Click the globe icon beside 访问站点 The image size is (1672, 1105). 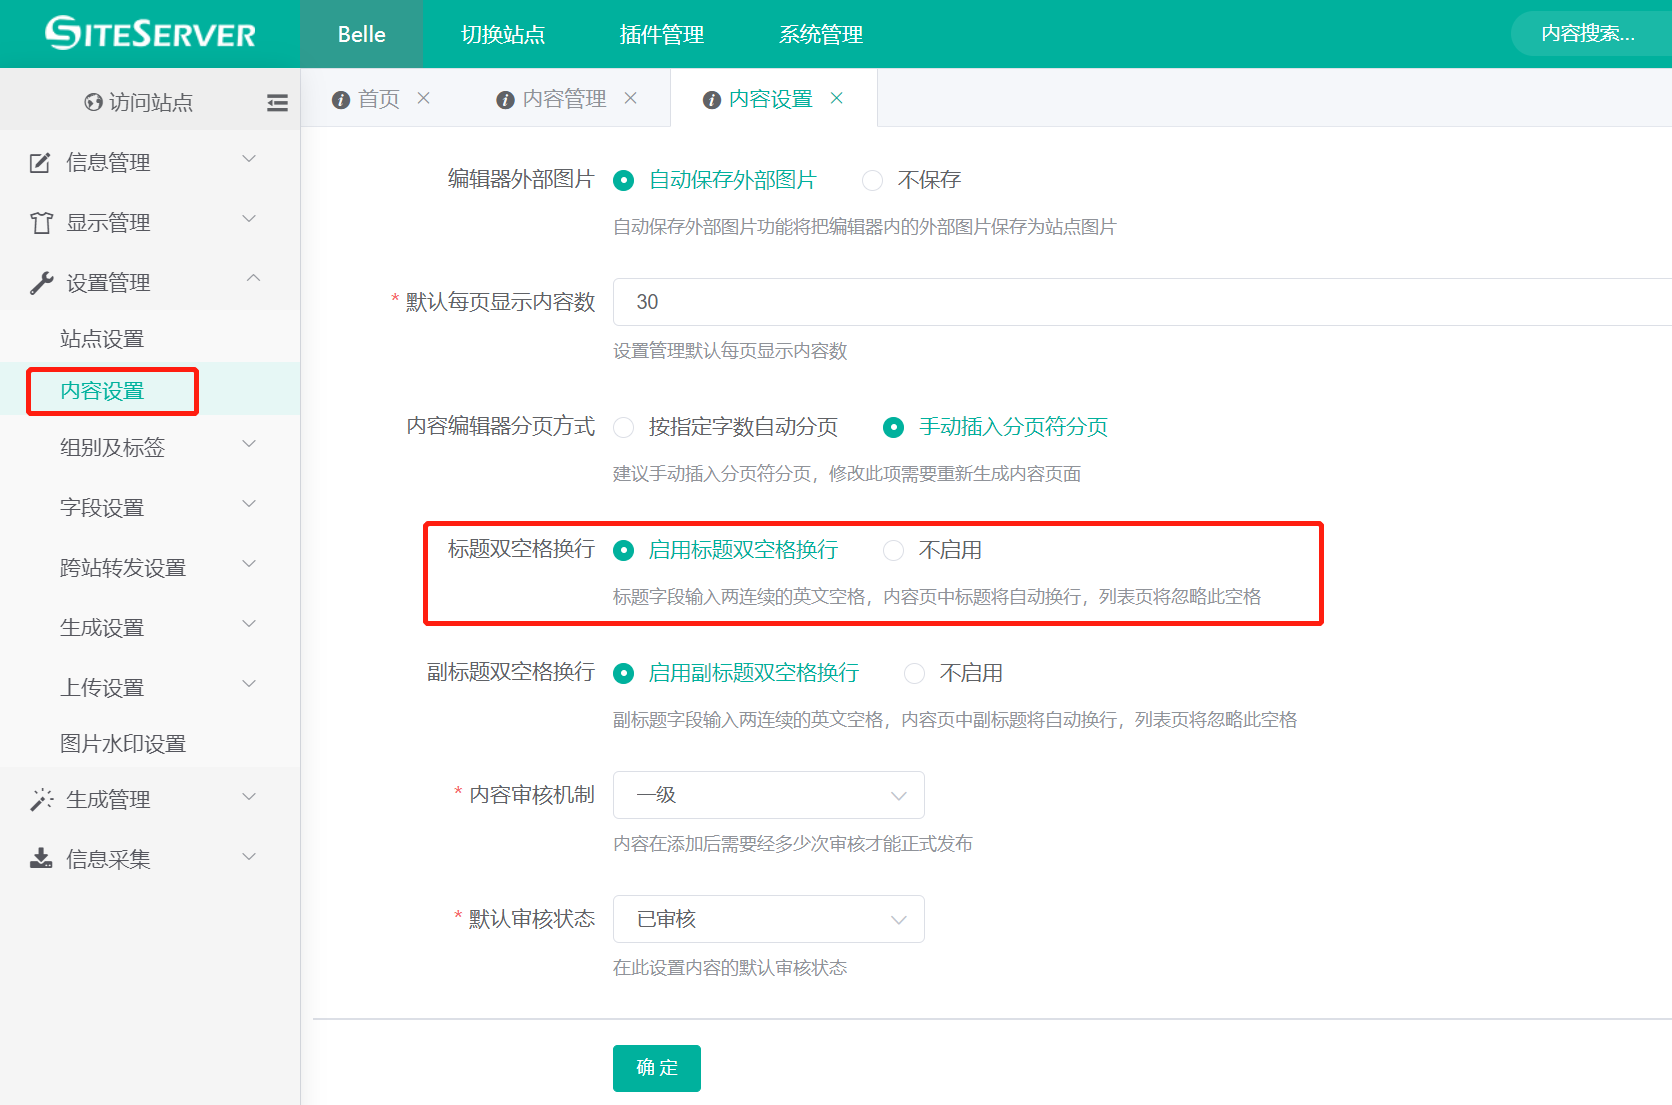pyautogui.click(x=93, y=102)
